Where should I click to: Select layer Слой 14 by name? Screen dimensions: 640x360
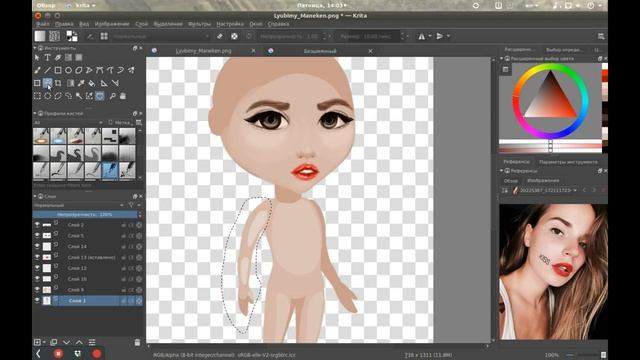tap(77, 247)
